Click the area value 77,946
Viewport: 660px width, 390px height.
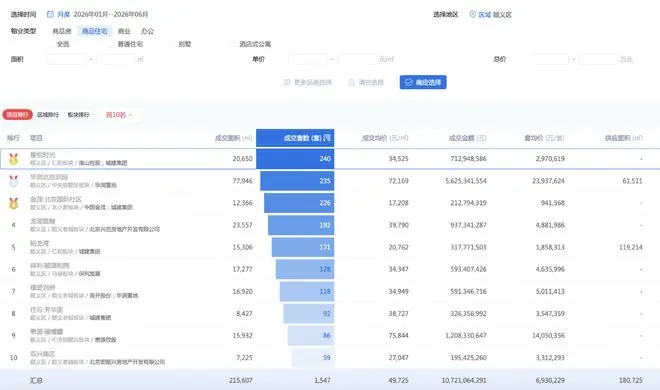pos(242,181)
